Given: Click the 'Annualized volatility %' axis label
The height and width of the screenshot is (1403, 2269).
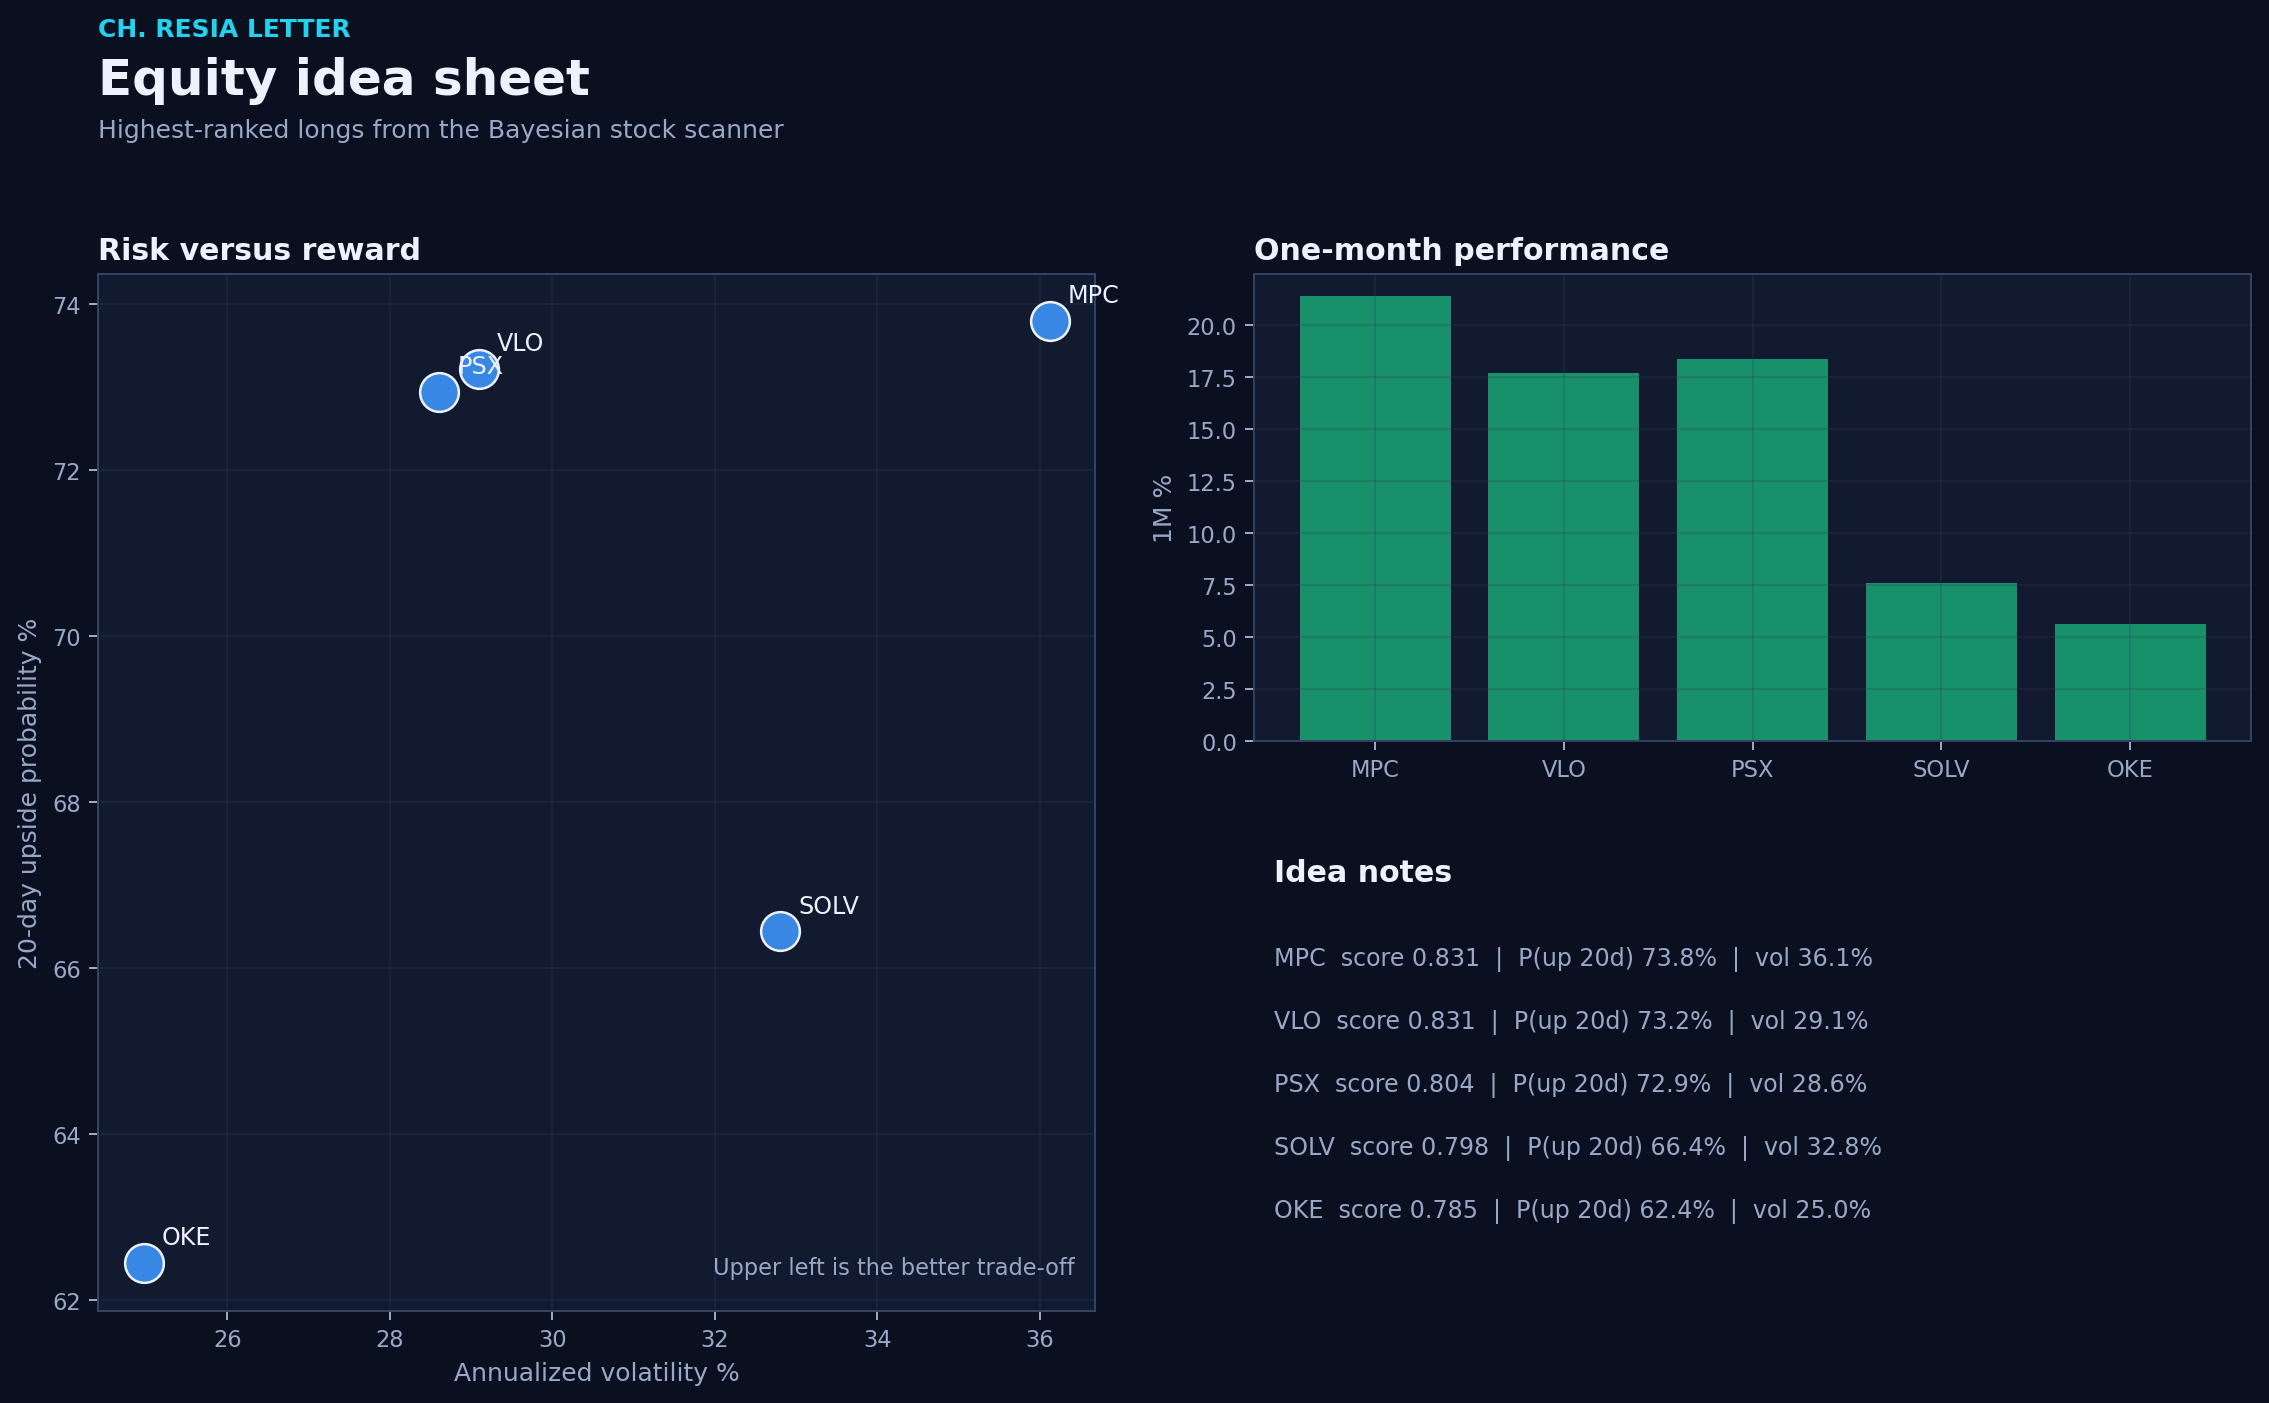Looking at the screenshot, I should tap(597, 1373).
